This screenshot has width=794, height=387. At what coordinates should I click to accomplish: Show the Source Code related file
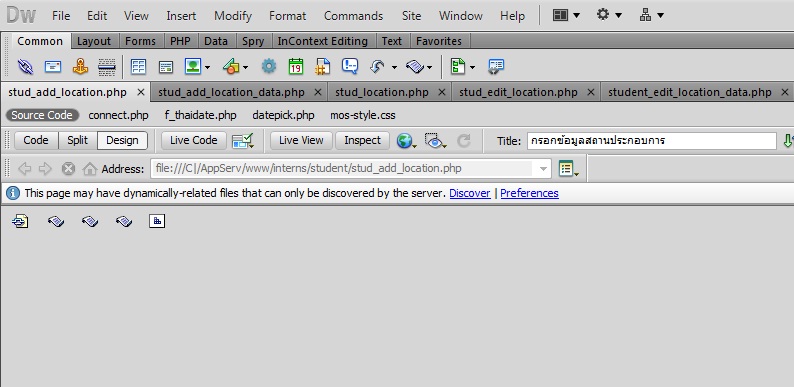pyautogui.click(x=42, y=115)
